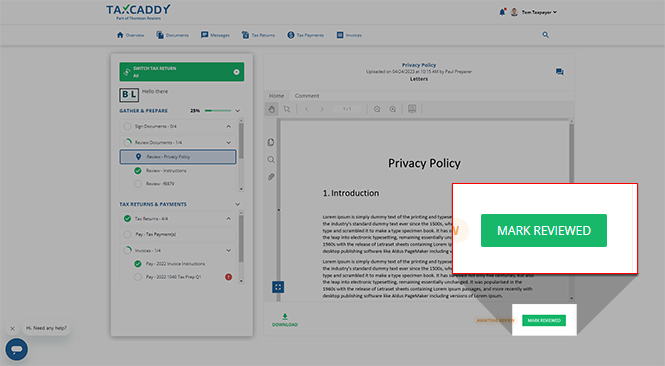Viewport: 665px width, 366px height.
Task: Open the attachments paperclip in viewer sidebar
Action: (x=271, y=176)
